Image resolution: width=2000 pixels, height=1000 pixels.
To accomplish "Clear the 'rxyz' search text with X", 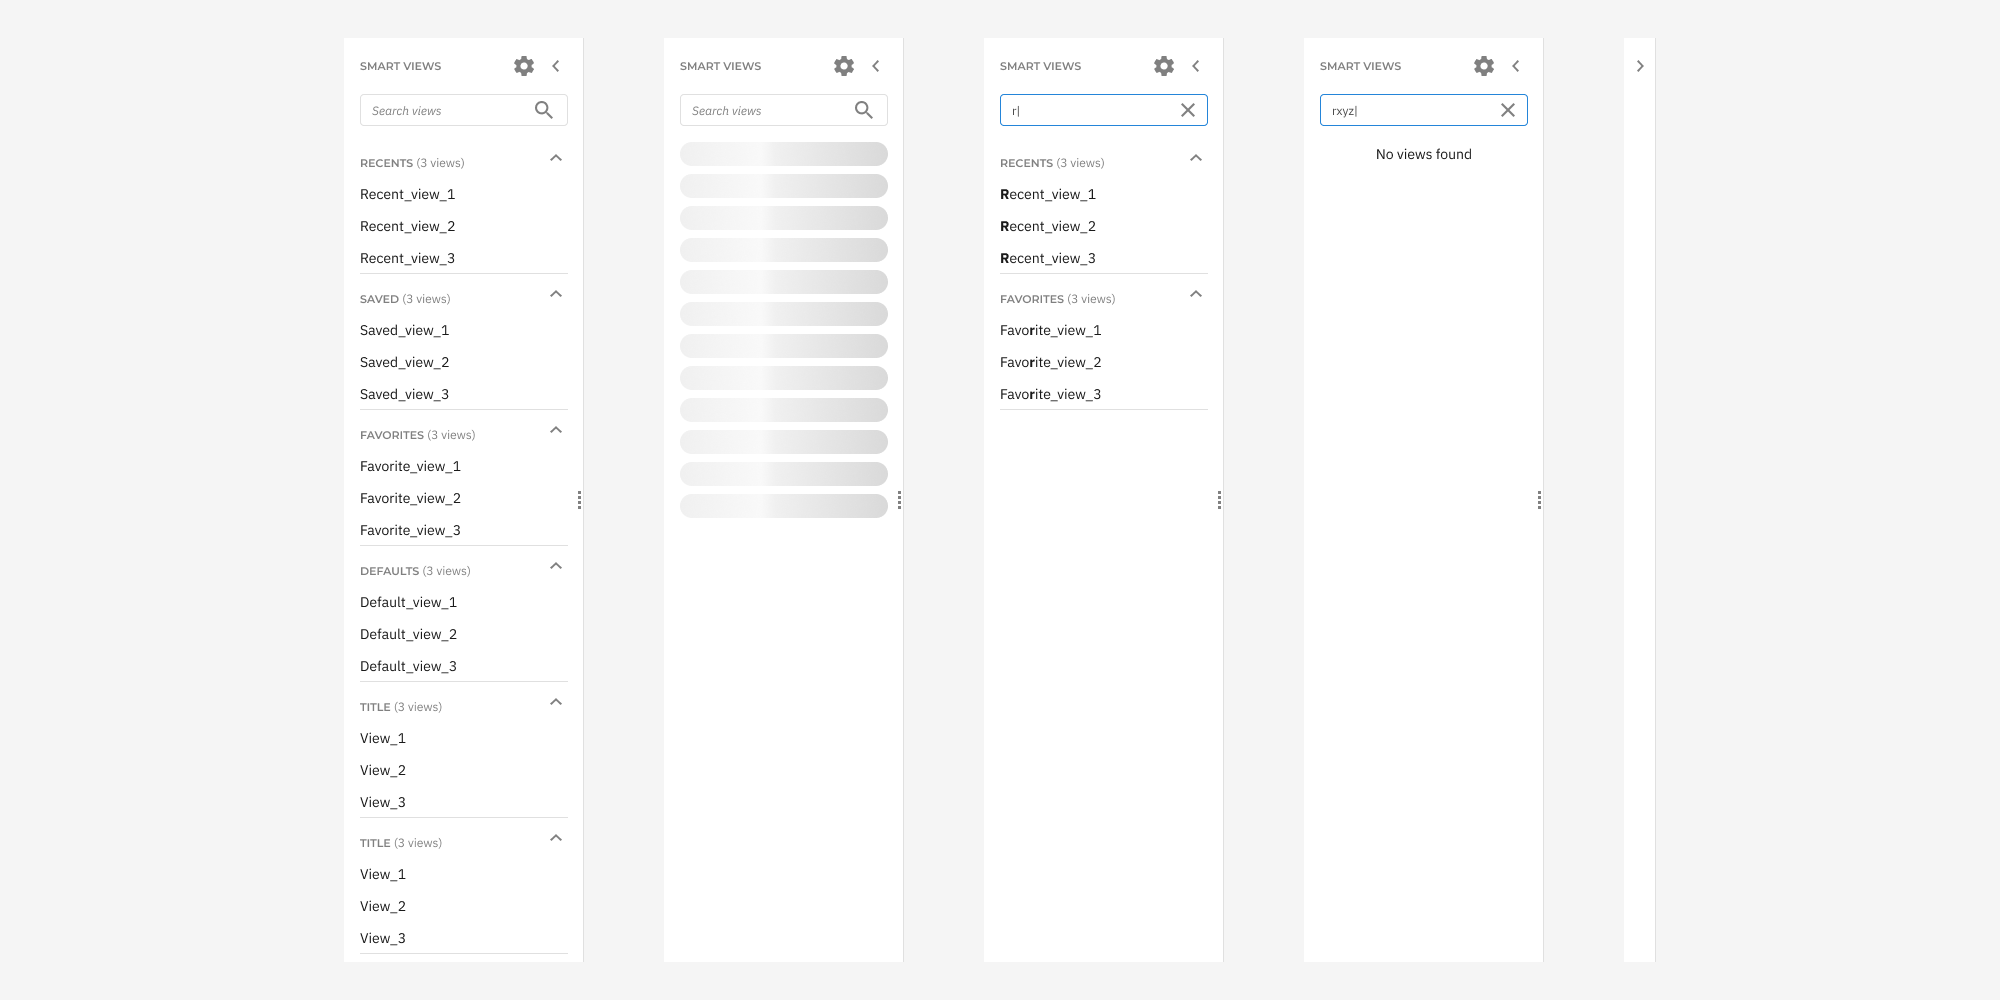I will 1508,110.
